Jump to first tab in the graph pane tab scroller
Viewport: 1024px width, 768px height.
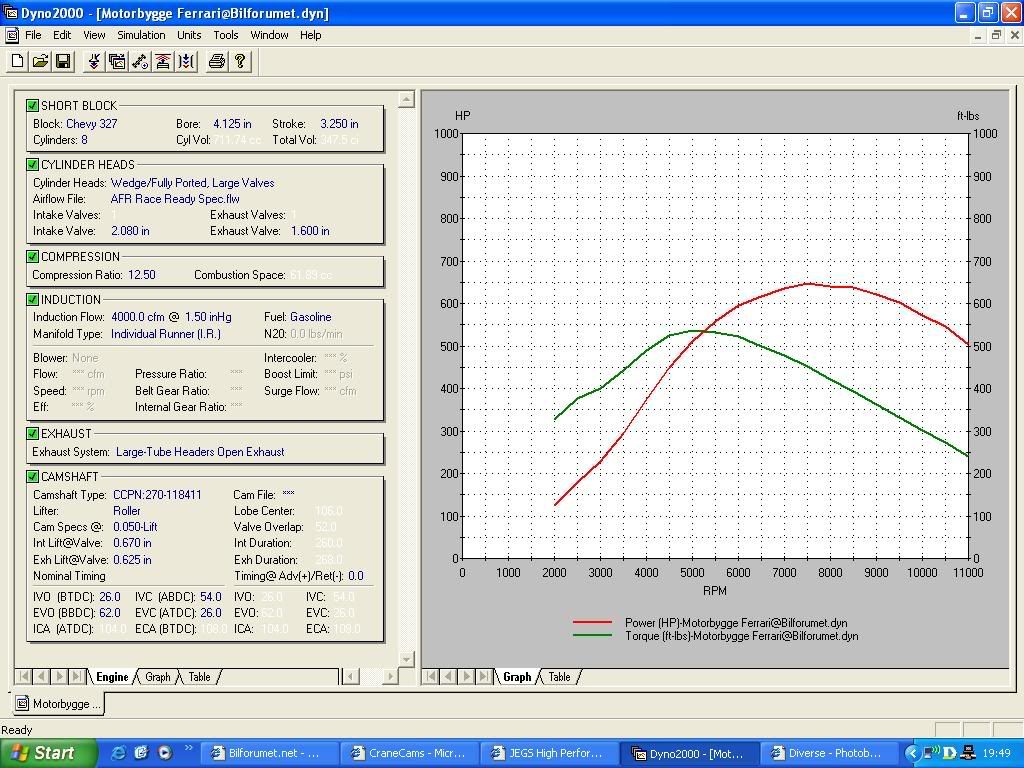(431, 676)
